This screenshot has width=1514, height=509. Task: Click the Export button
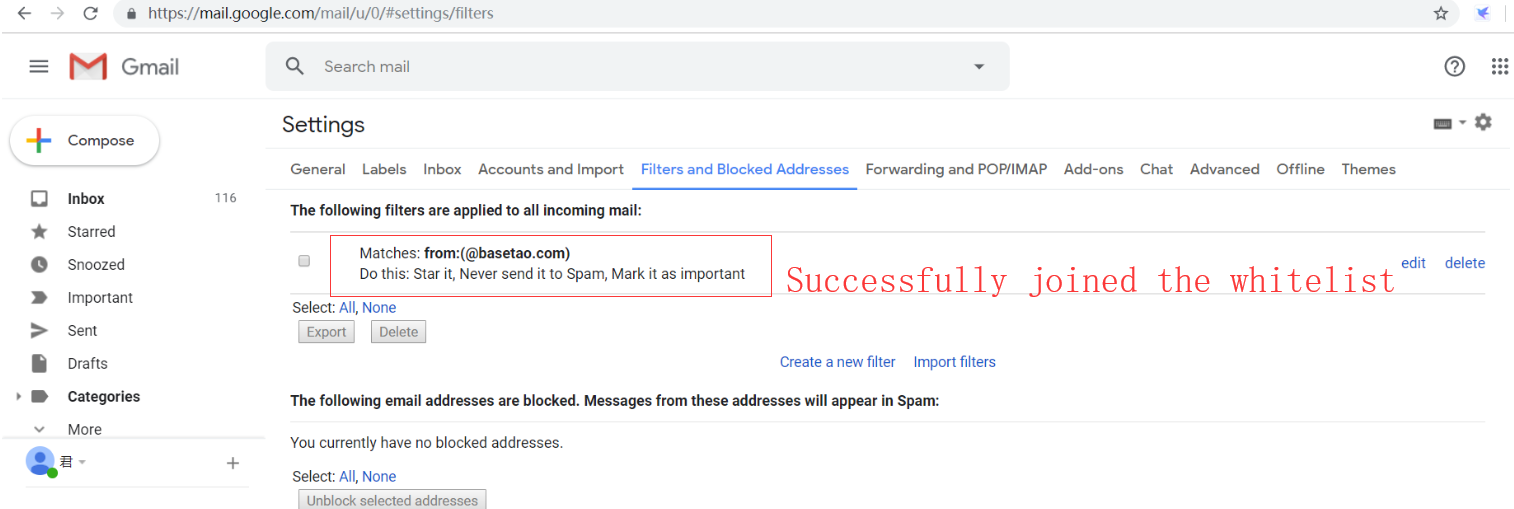point(326,332)
